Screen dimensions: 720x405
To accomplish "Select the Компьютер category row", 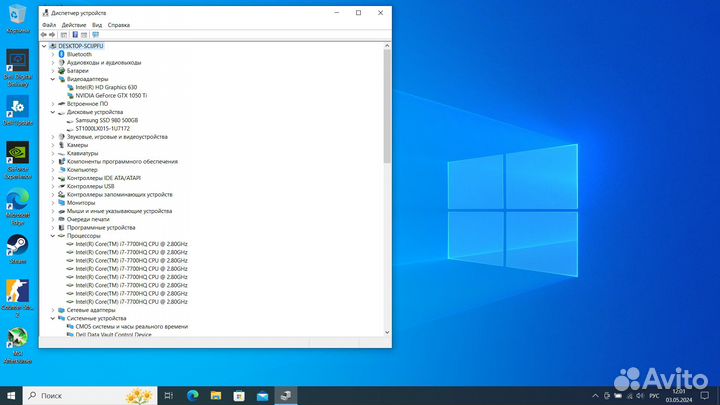I will coord(82,170).
